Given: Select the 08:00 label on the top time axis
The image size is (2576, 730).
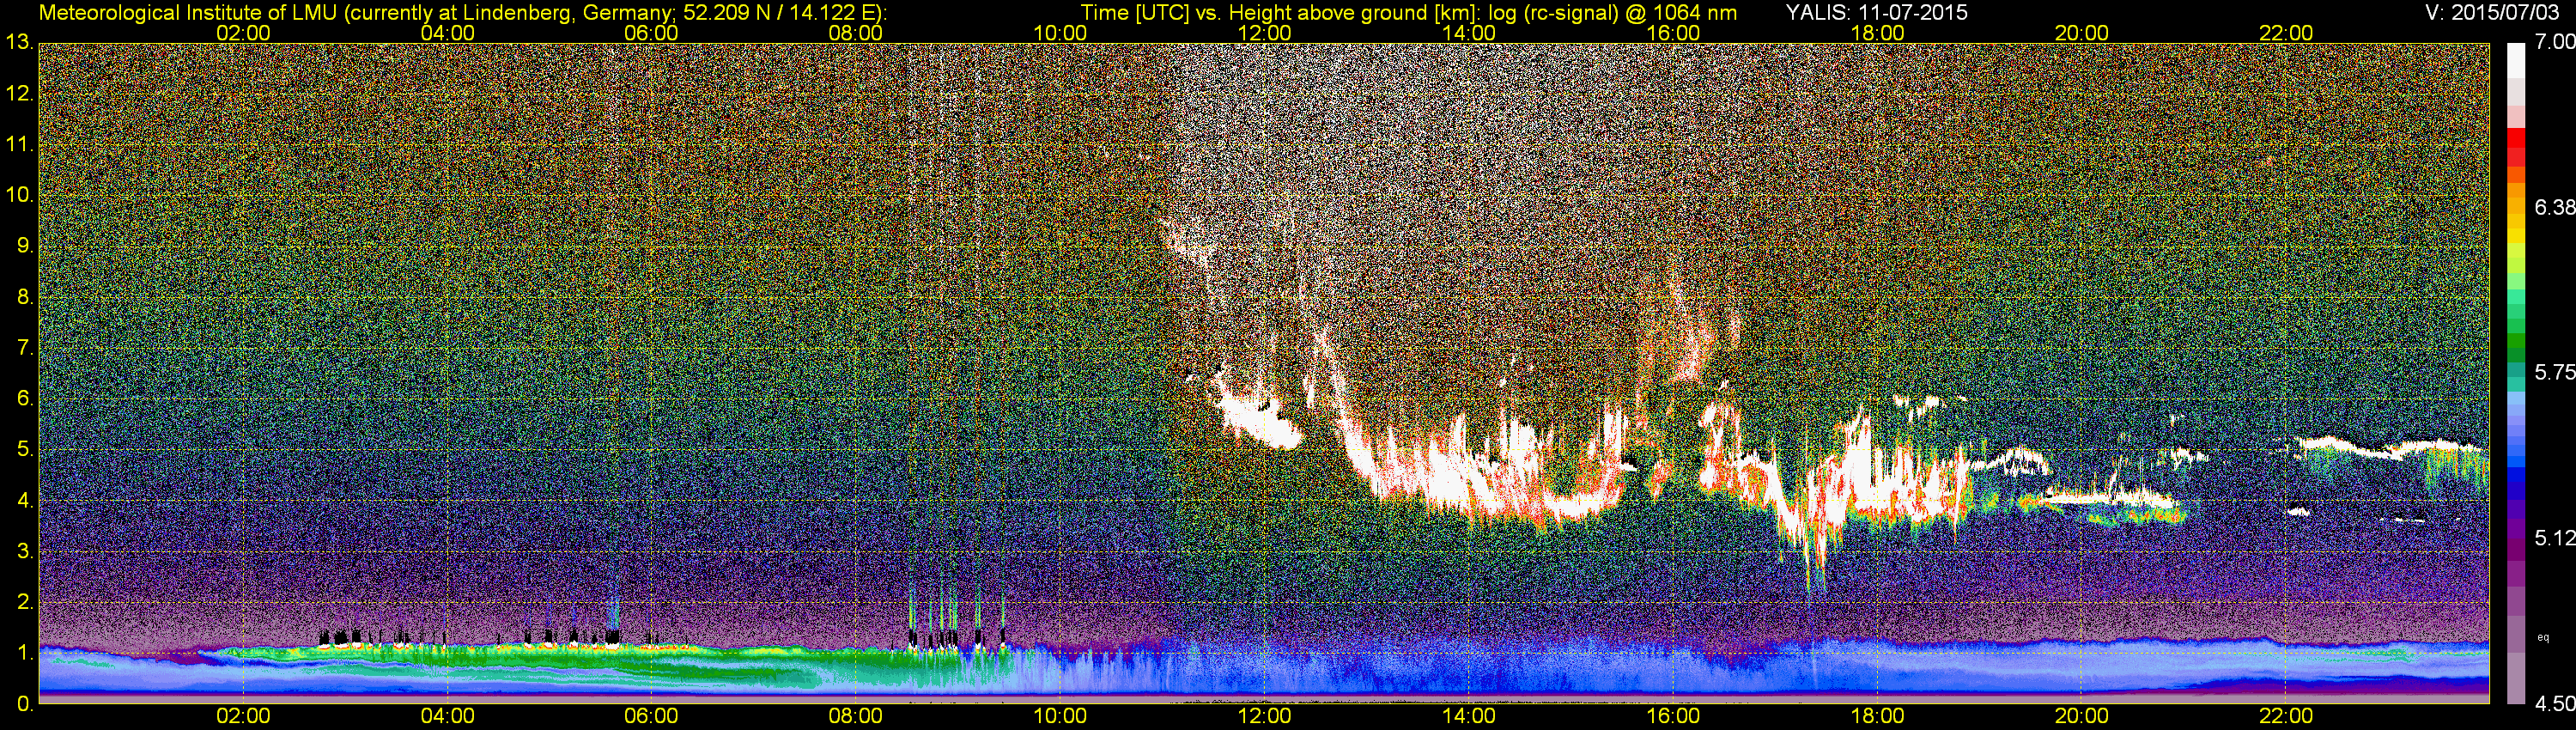Looking at the screenshot, I should point(856,33).
